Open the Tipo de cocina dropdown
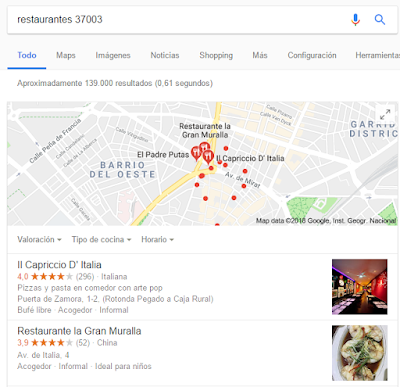400x387 pixels. click(x=101, y=239)
